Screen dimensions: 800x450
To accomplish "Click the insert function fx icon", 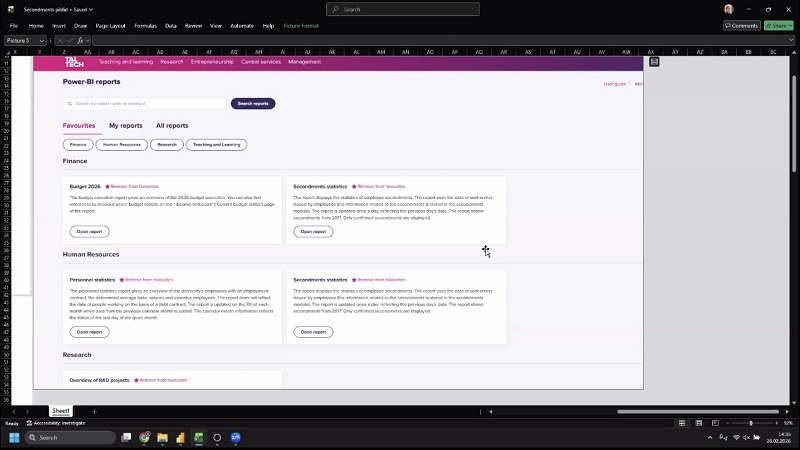I will 79,40.
